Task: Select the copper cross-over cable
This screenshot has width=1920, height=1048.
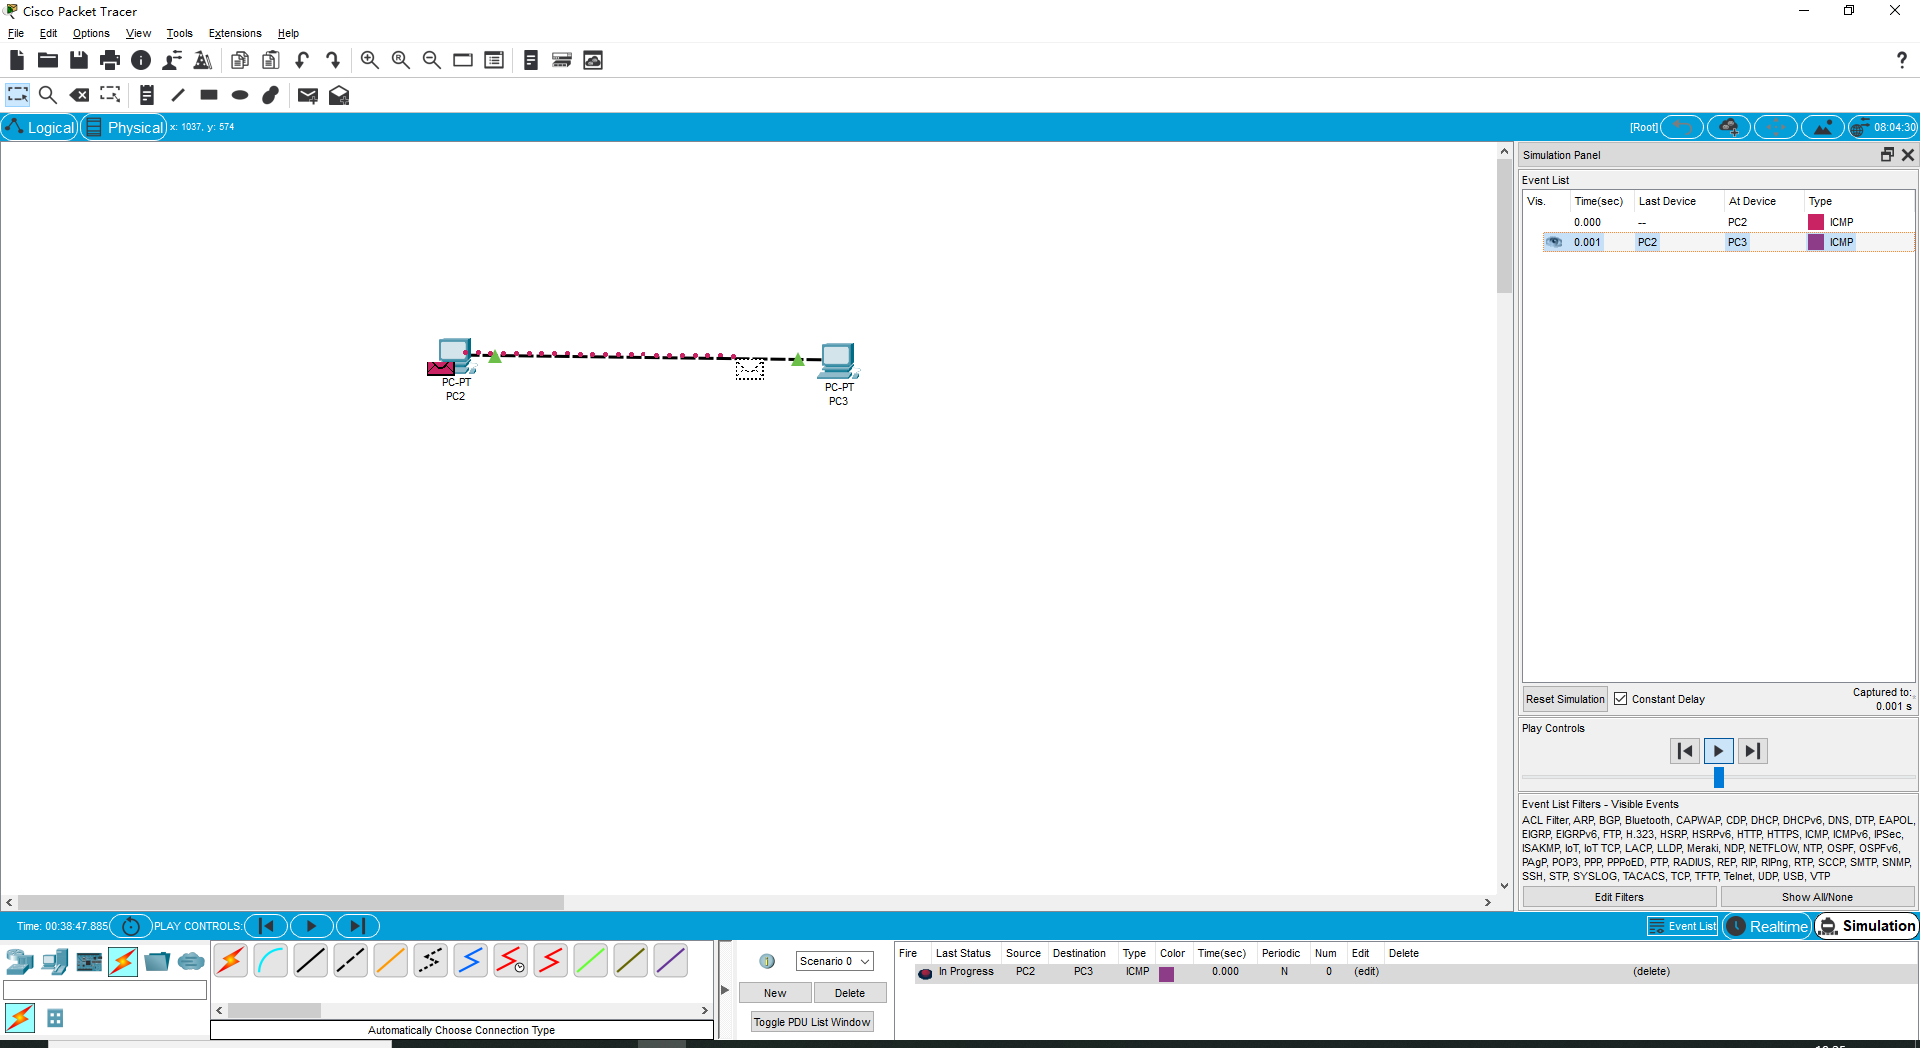Action: click(x=351, y=961)
